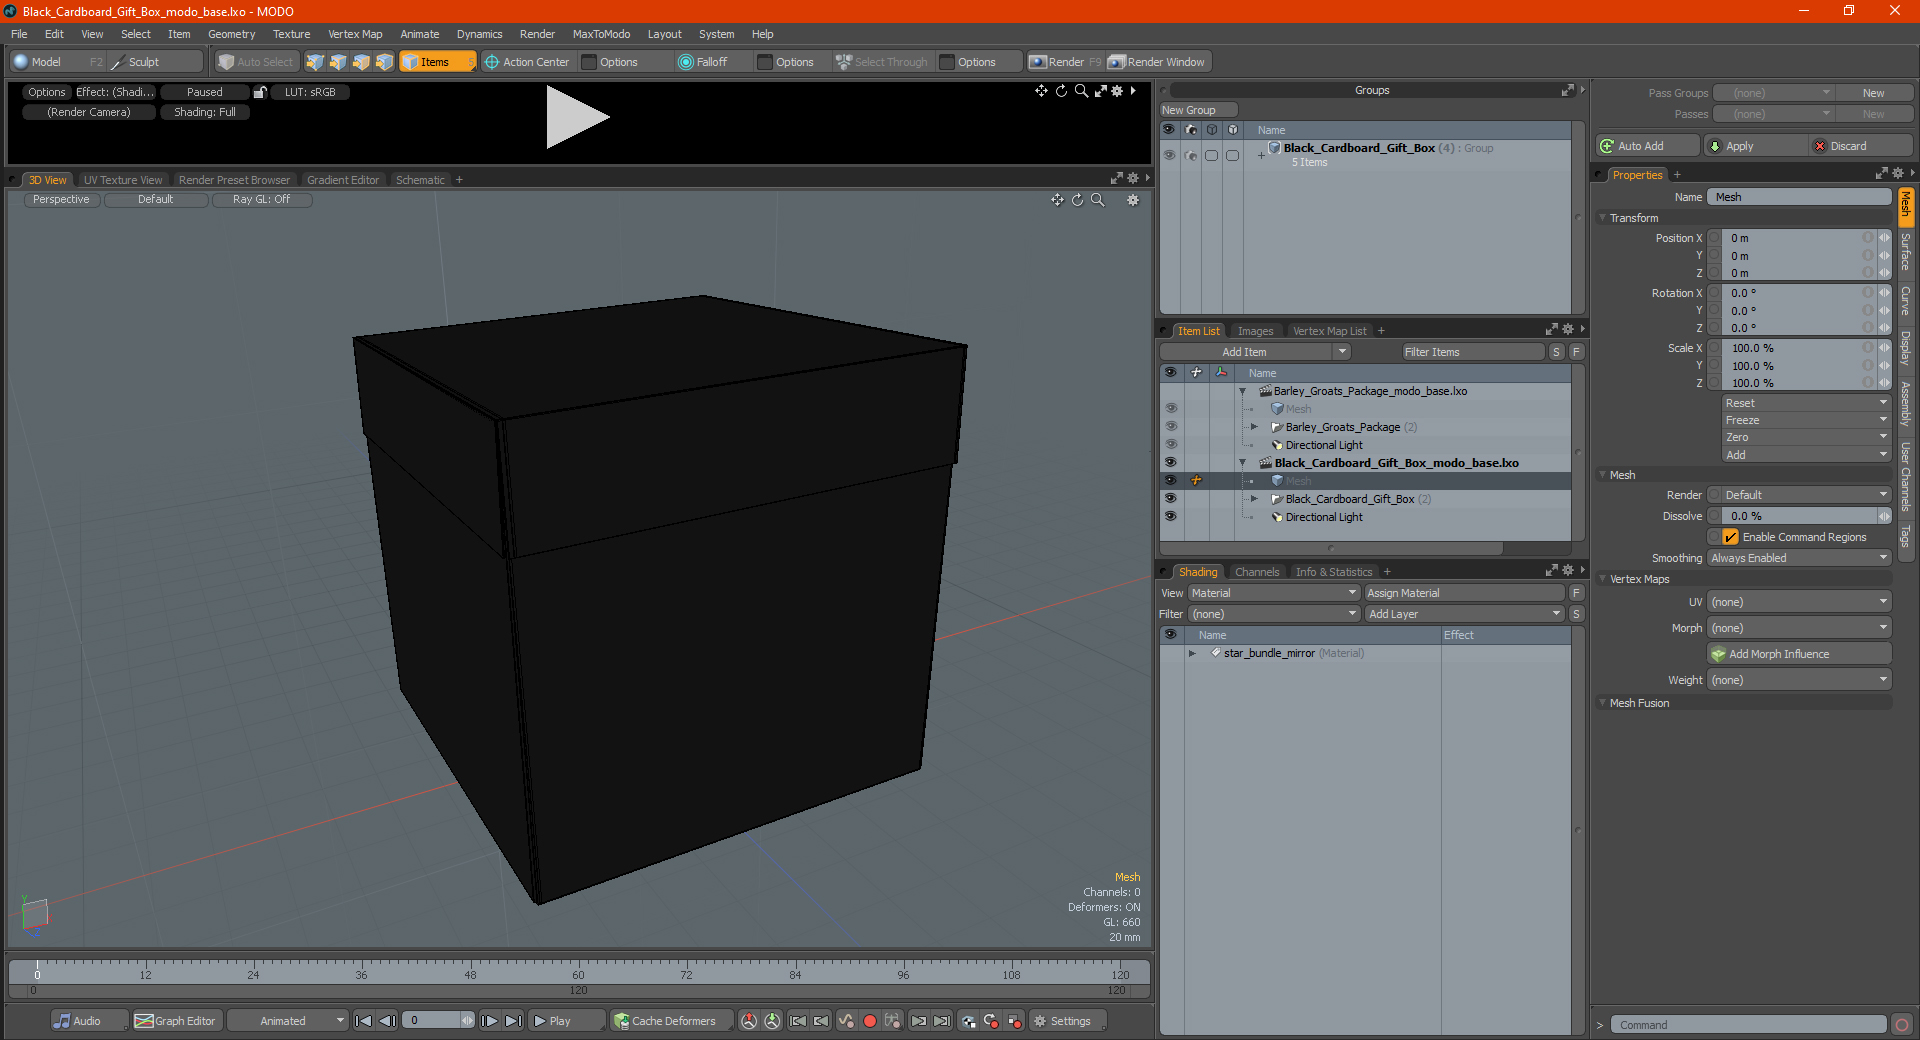Screen dimensions: 1920x1040
Task: Click the Play button in timeline
Action: (x=566, y=1021)
